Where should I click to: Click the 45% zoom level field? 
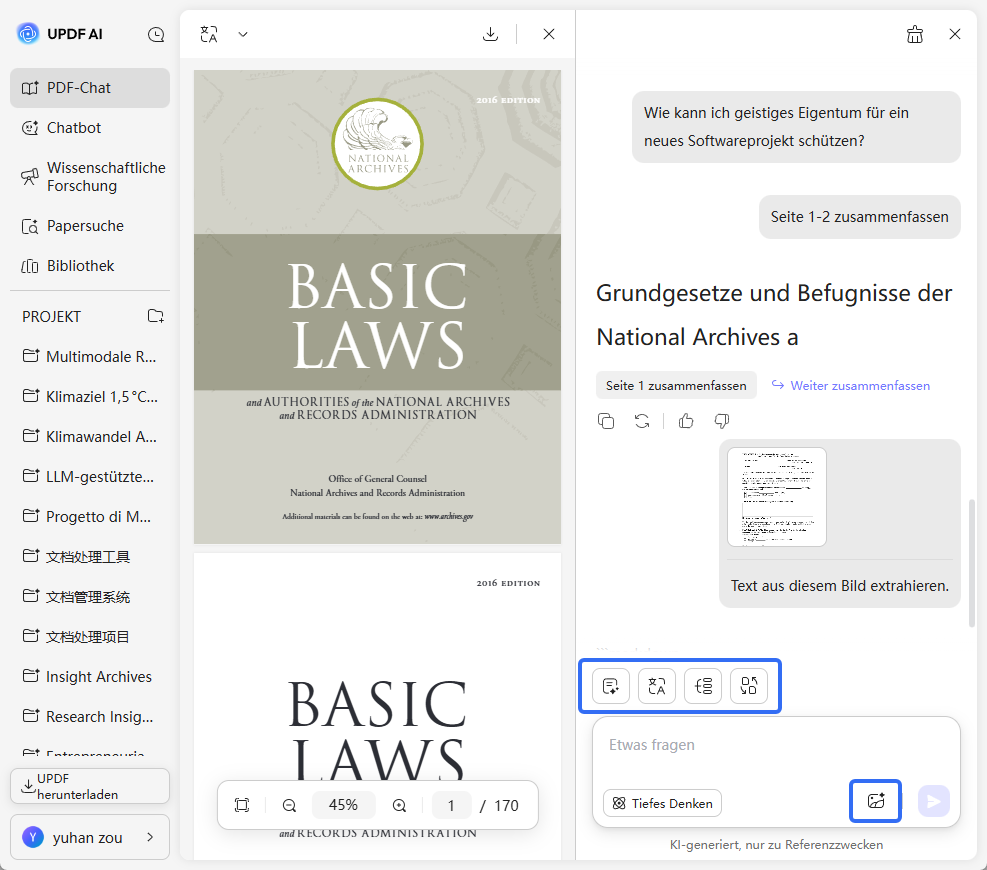coord(343,805)
